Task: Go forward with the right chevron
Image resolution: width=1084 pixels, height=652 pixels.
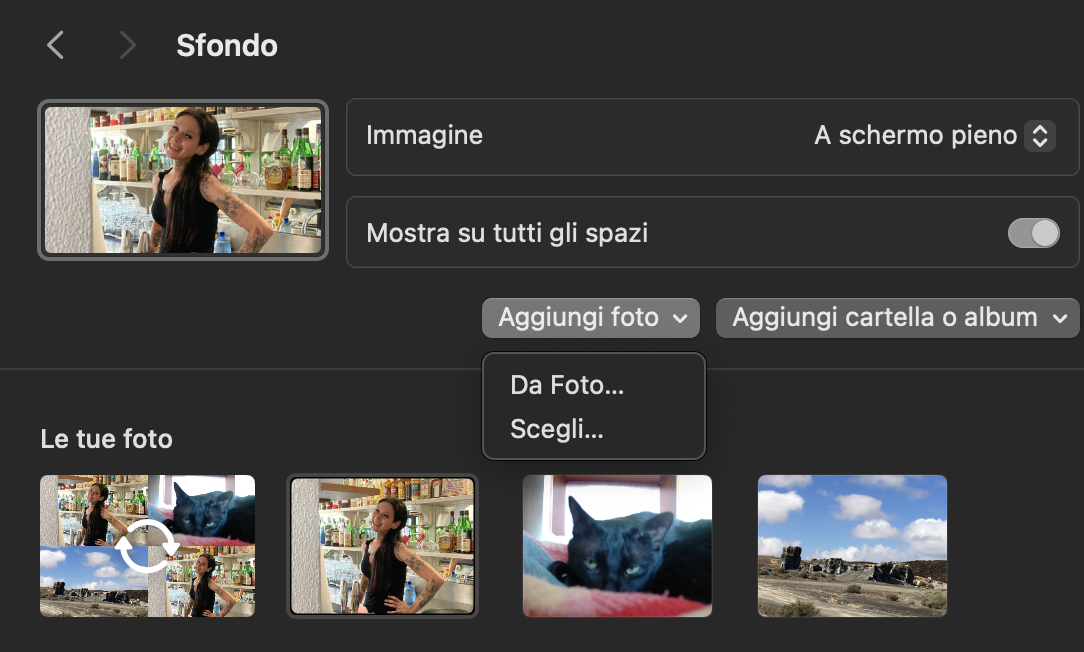Action: point(127,46)
